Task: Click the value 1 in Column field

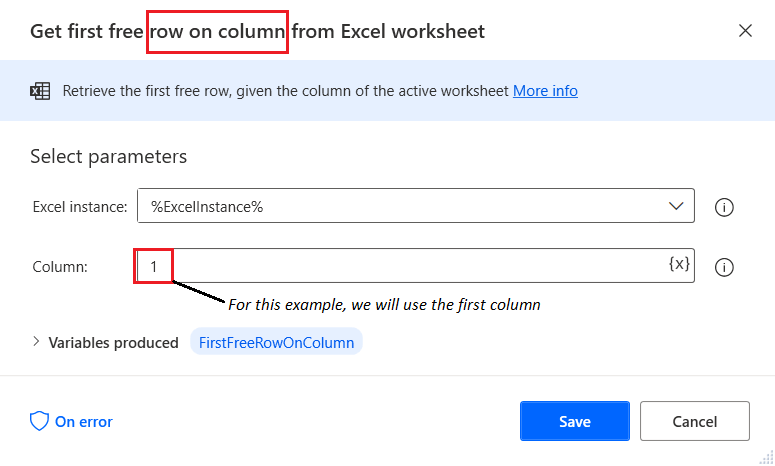Action: pos(154,267)
